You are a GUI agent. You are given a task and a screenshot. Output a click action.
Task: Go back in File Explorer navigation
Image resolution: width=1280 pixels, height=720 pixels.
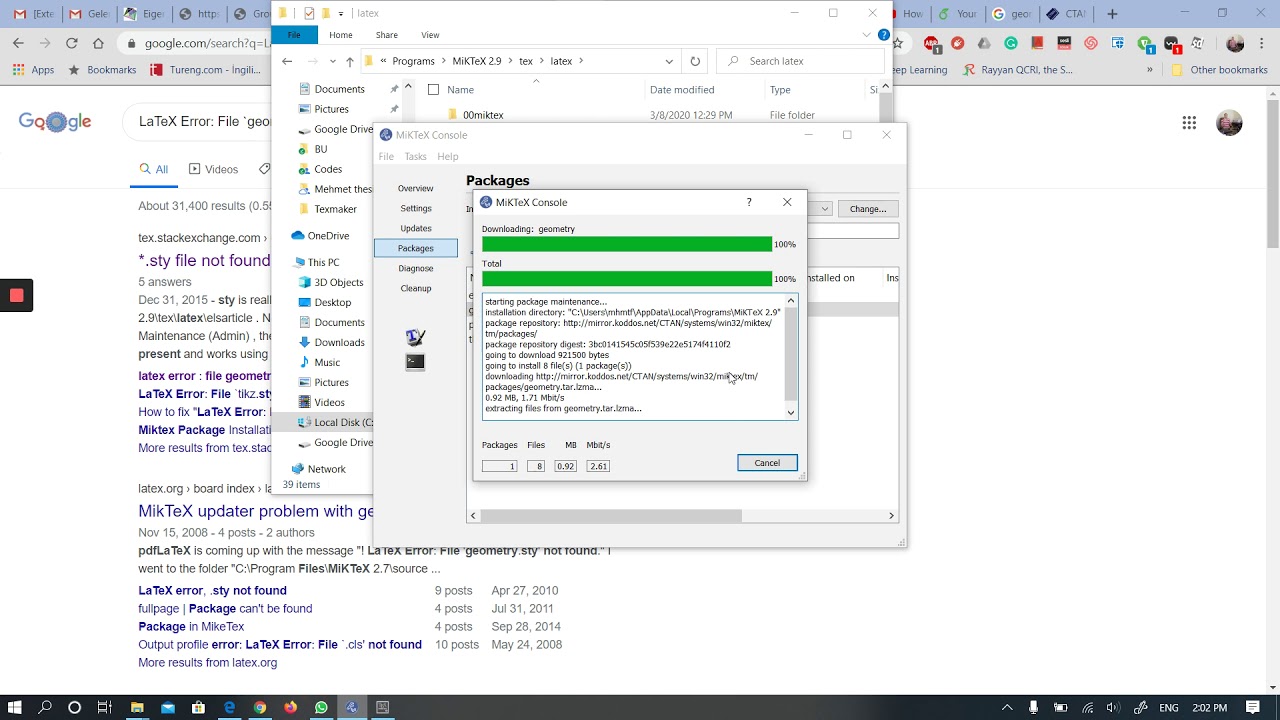pyautogui.click(x=287, y=61)
